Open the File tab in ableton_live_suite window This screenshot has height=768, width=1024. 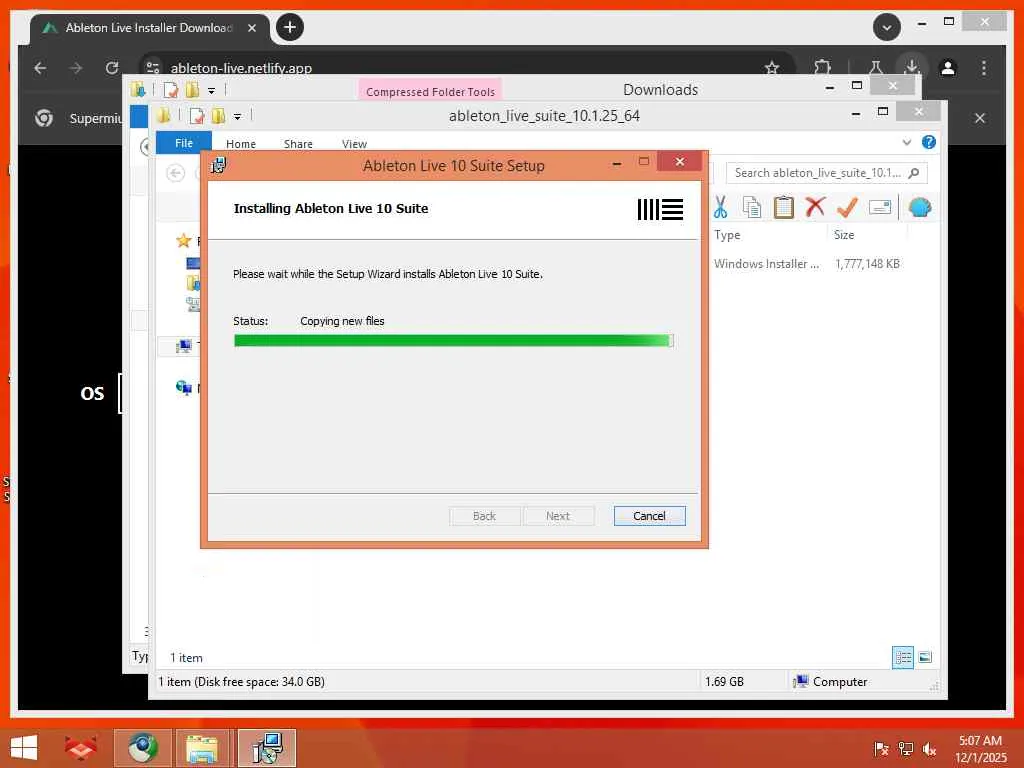click(x=184, y=143)
